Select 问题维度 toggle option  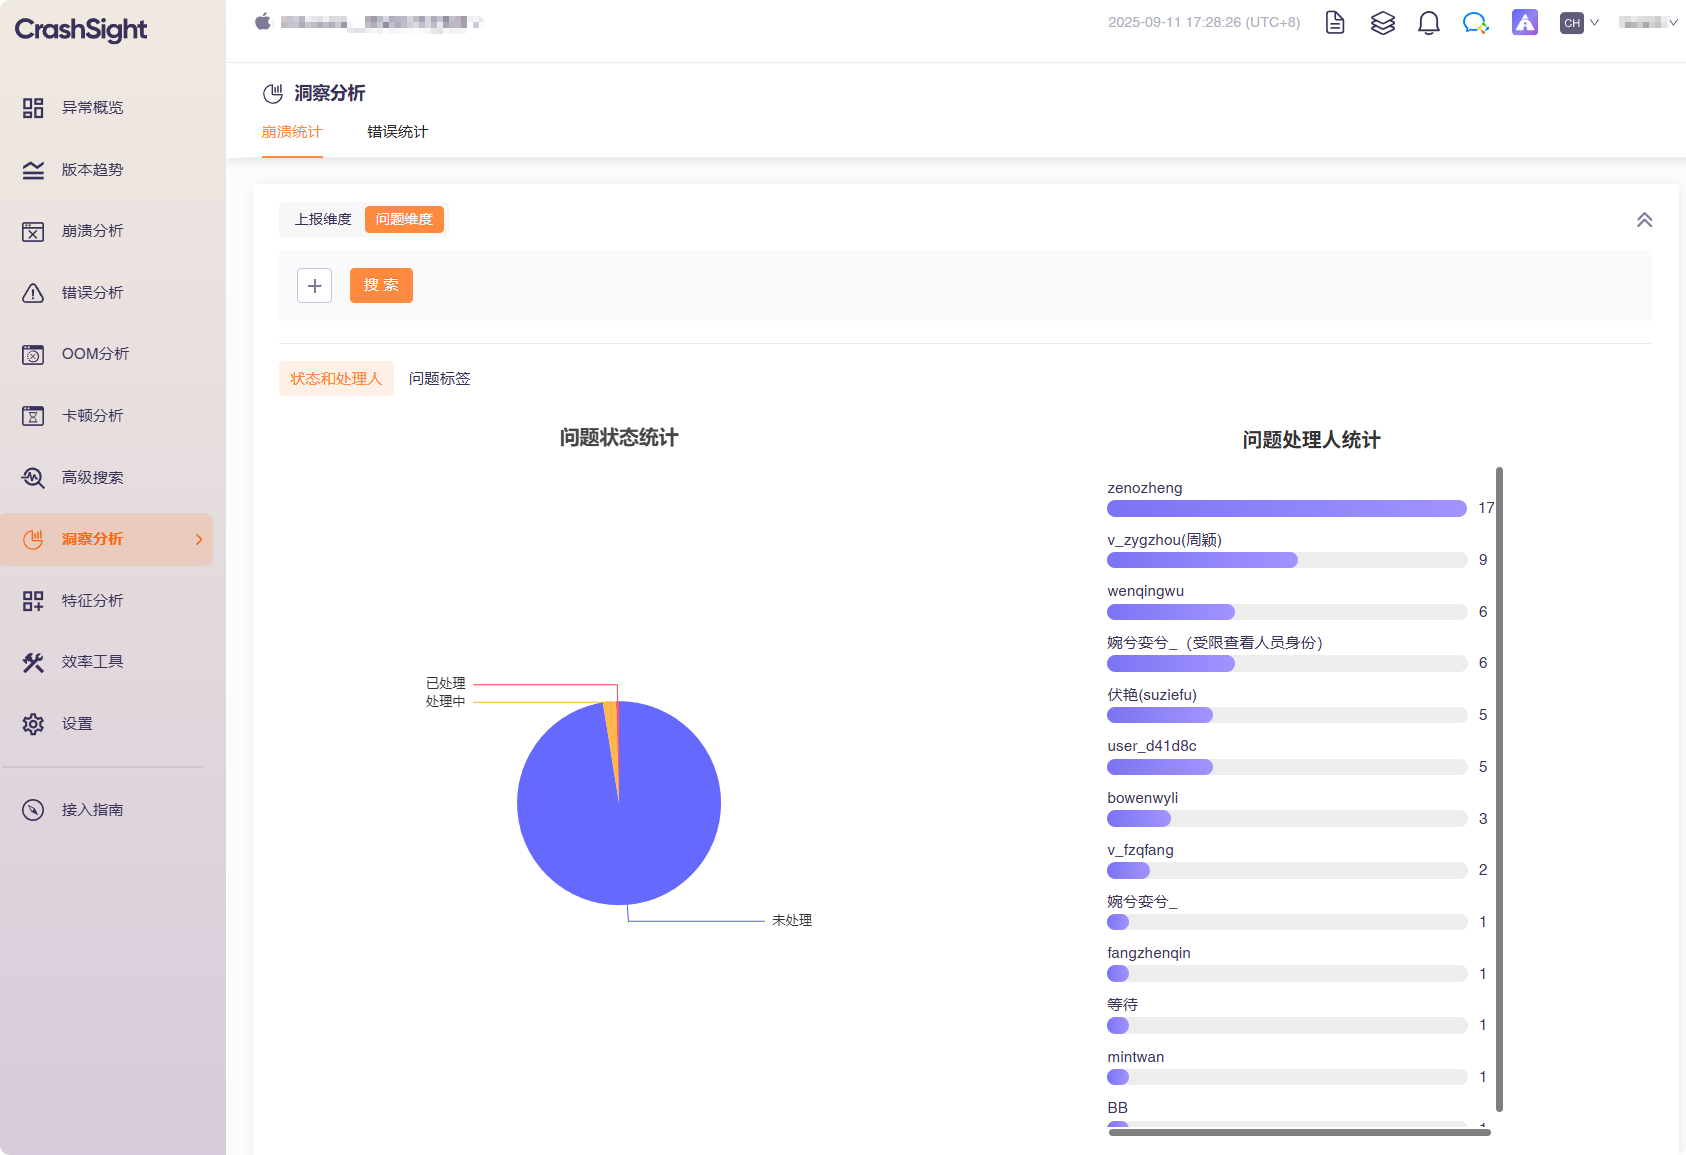coord(404,220)
